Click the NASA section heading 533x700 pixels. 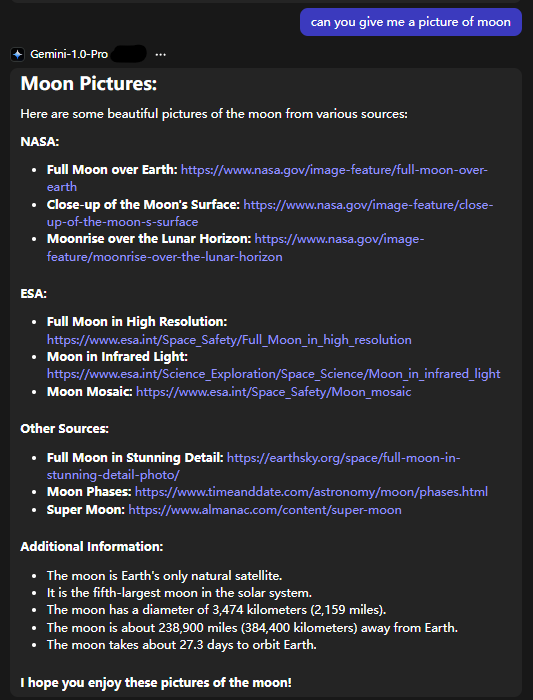pos(40,142)
